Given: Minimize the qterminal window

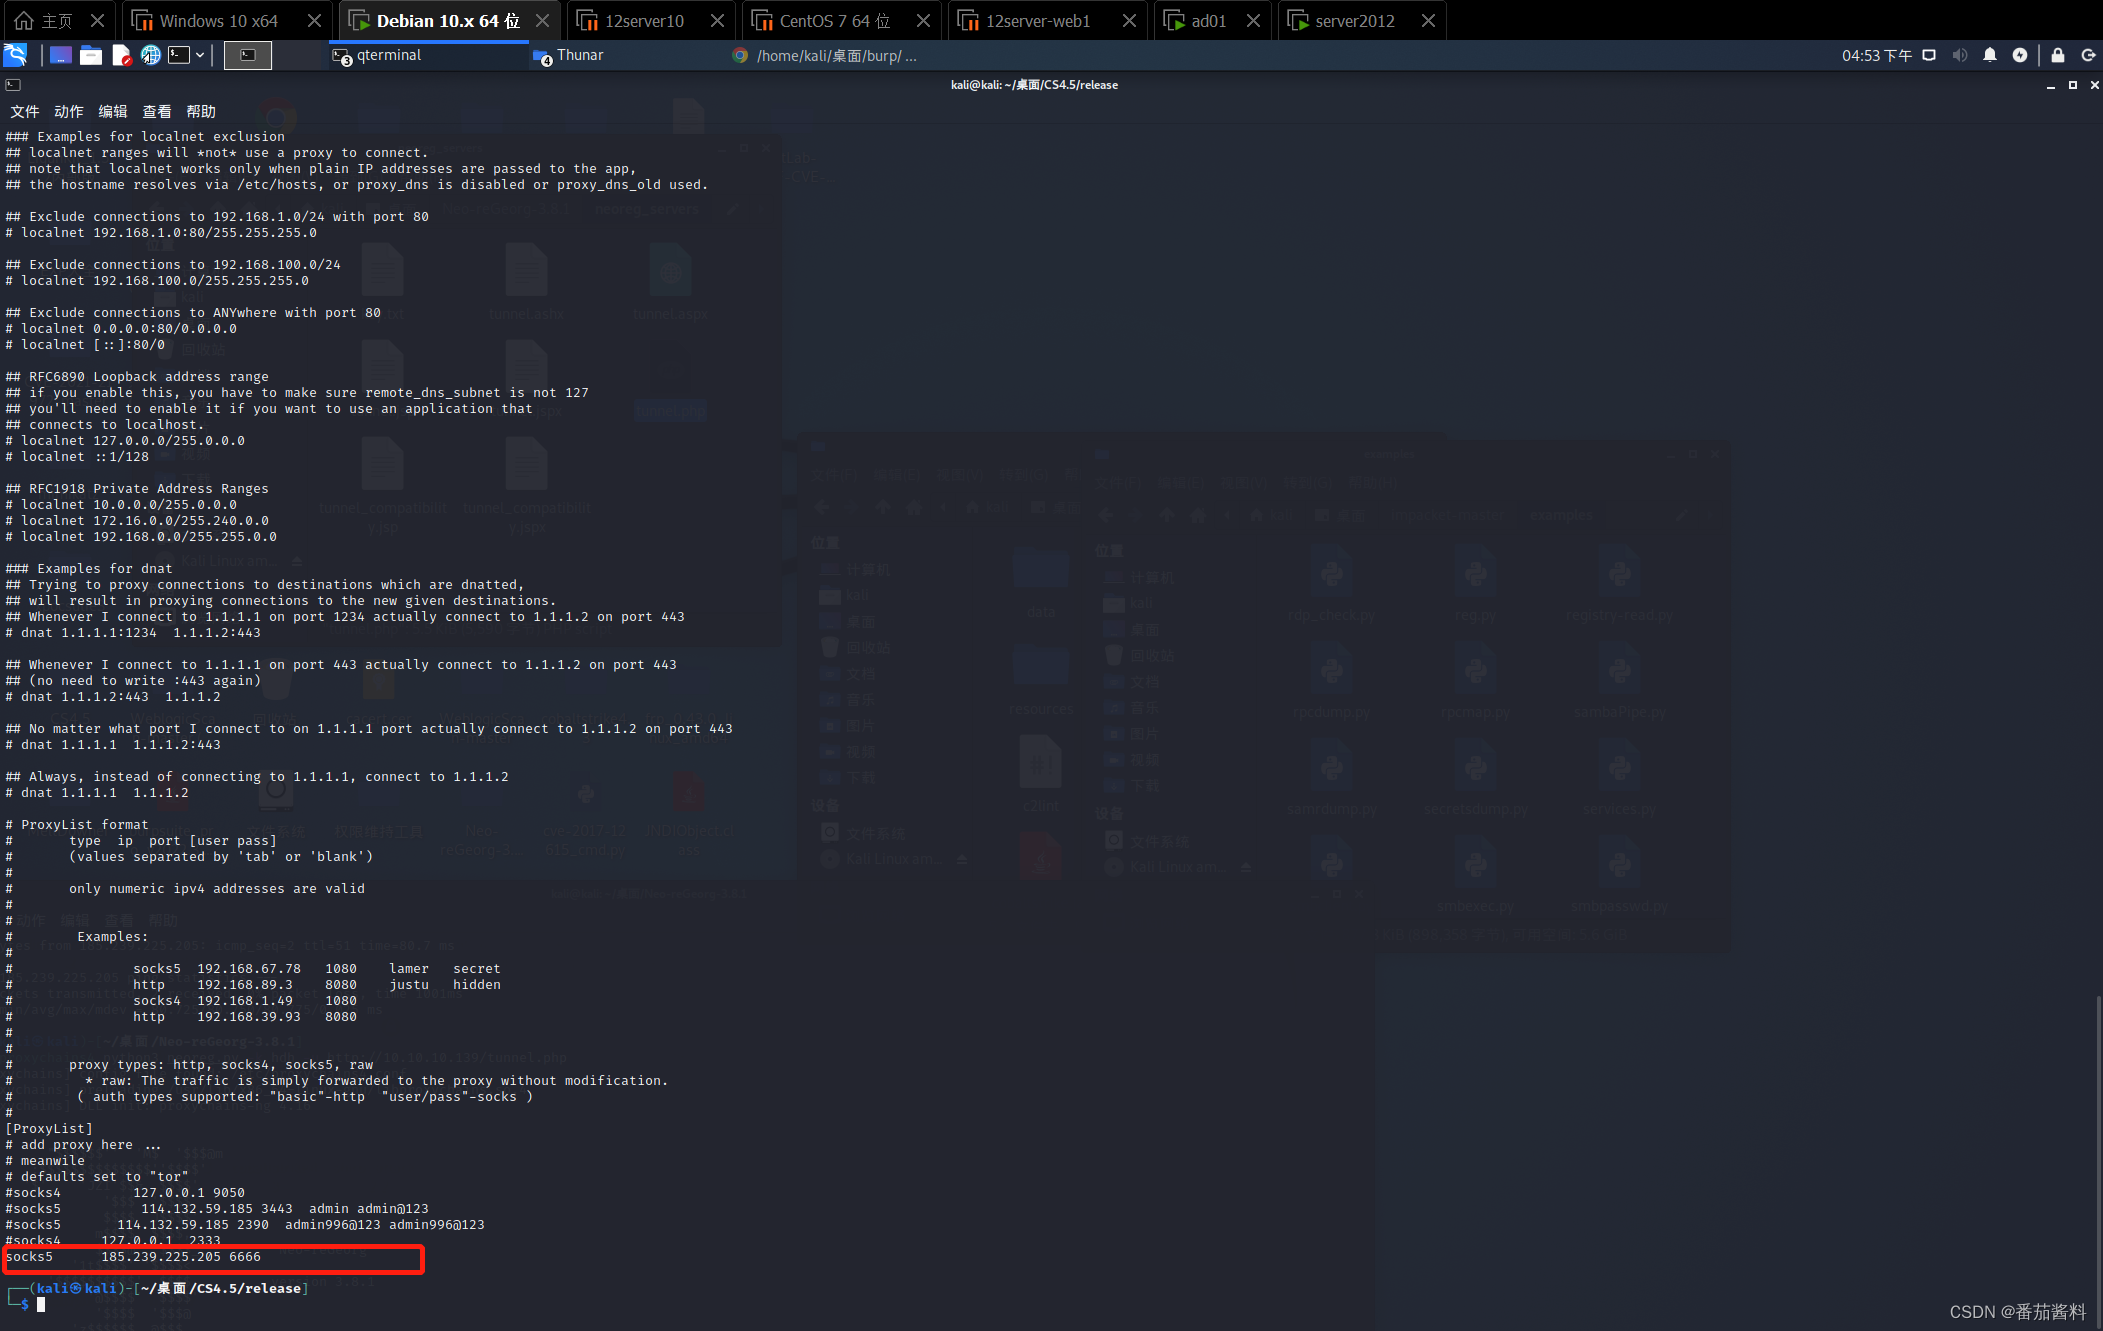Looking at the screenshot, I should 2051,86.
